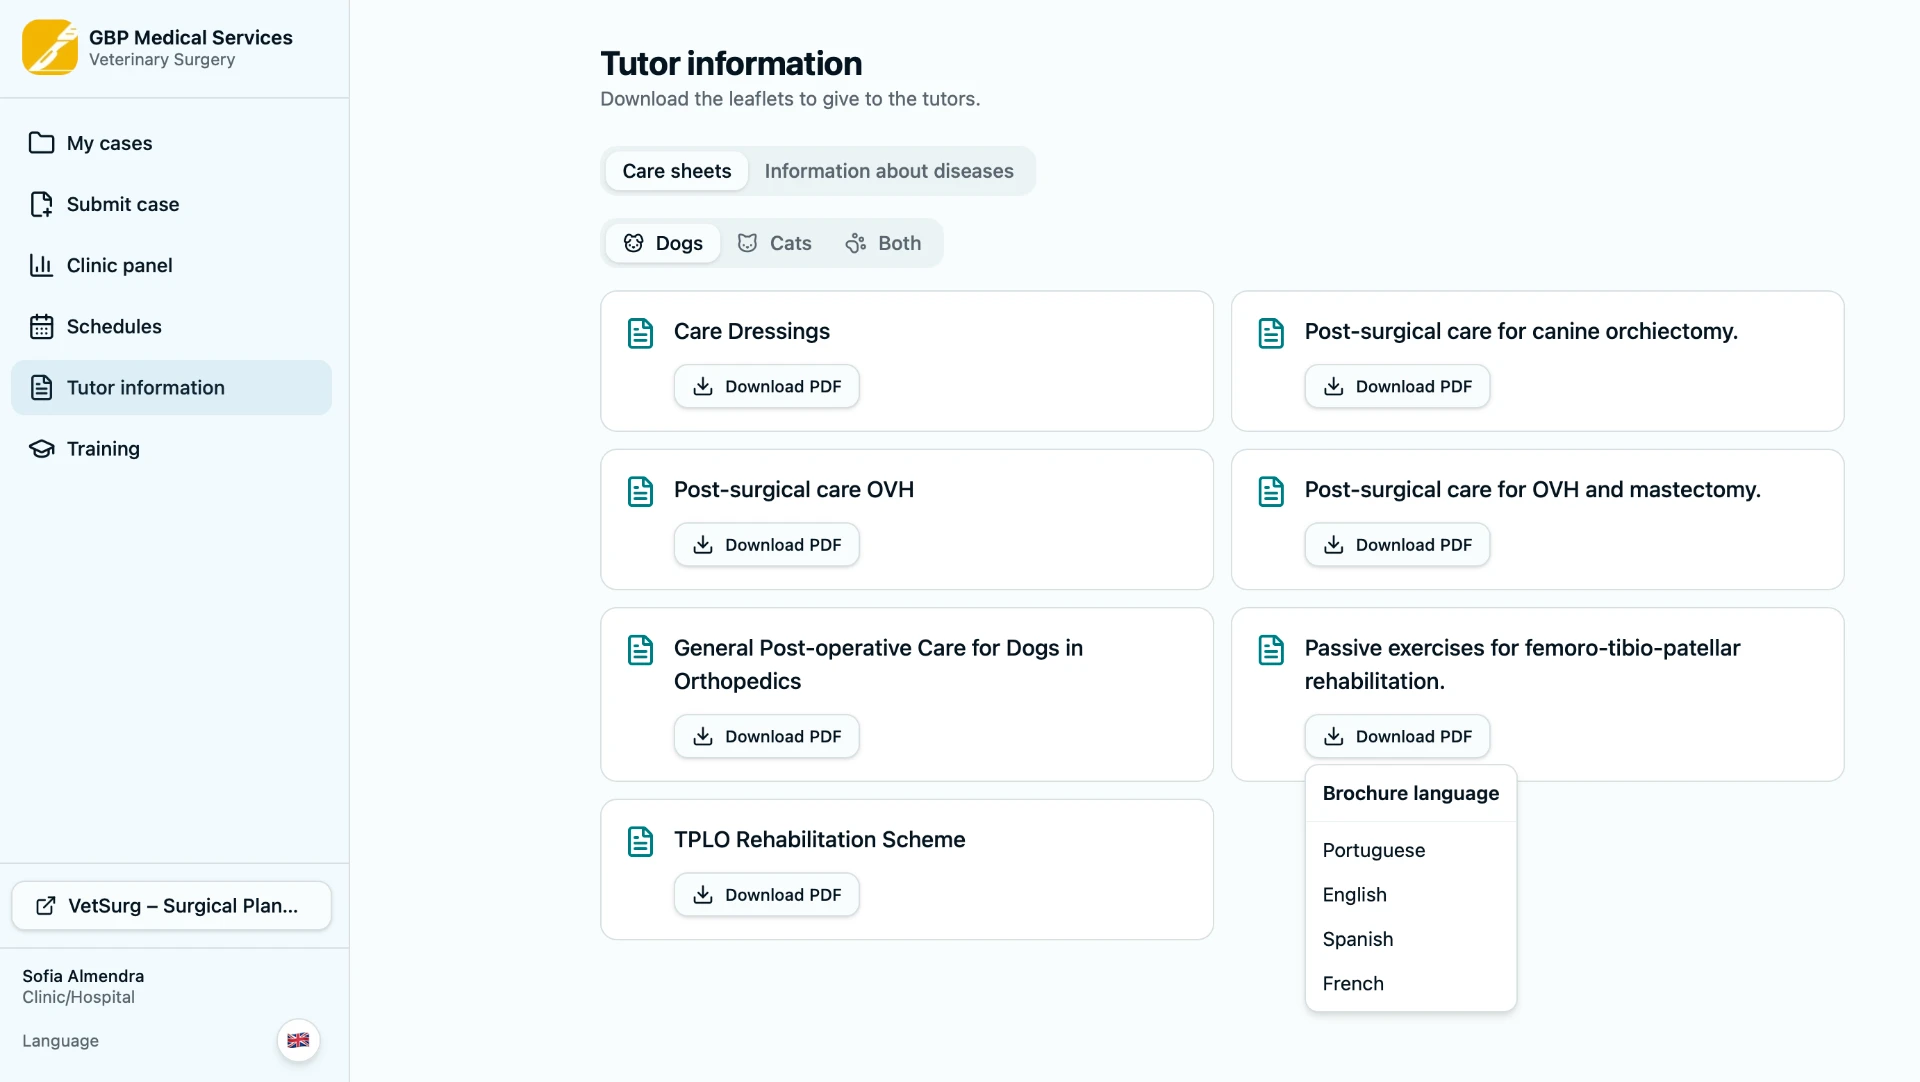Download PDF for TPLO Rehabilitation Scheme

766,895
